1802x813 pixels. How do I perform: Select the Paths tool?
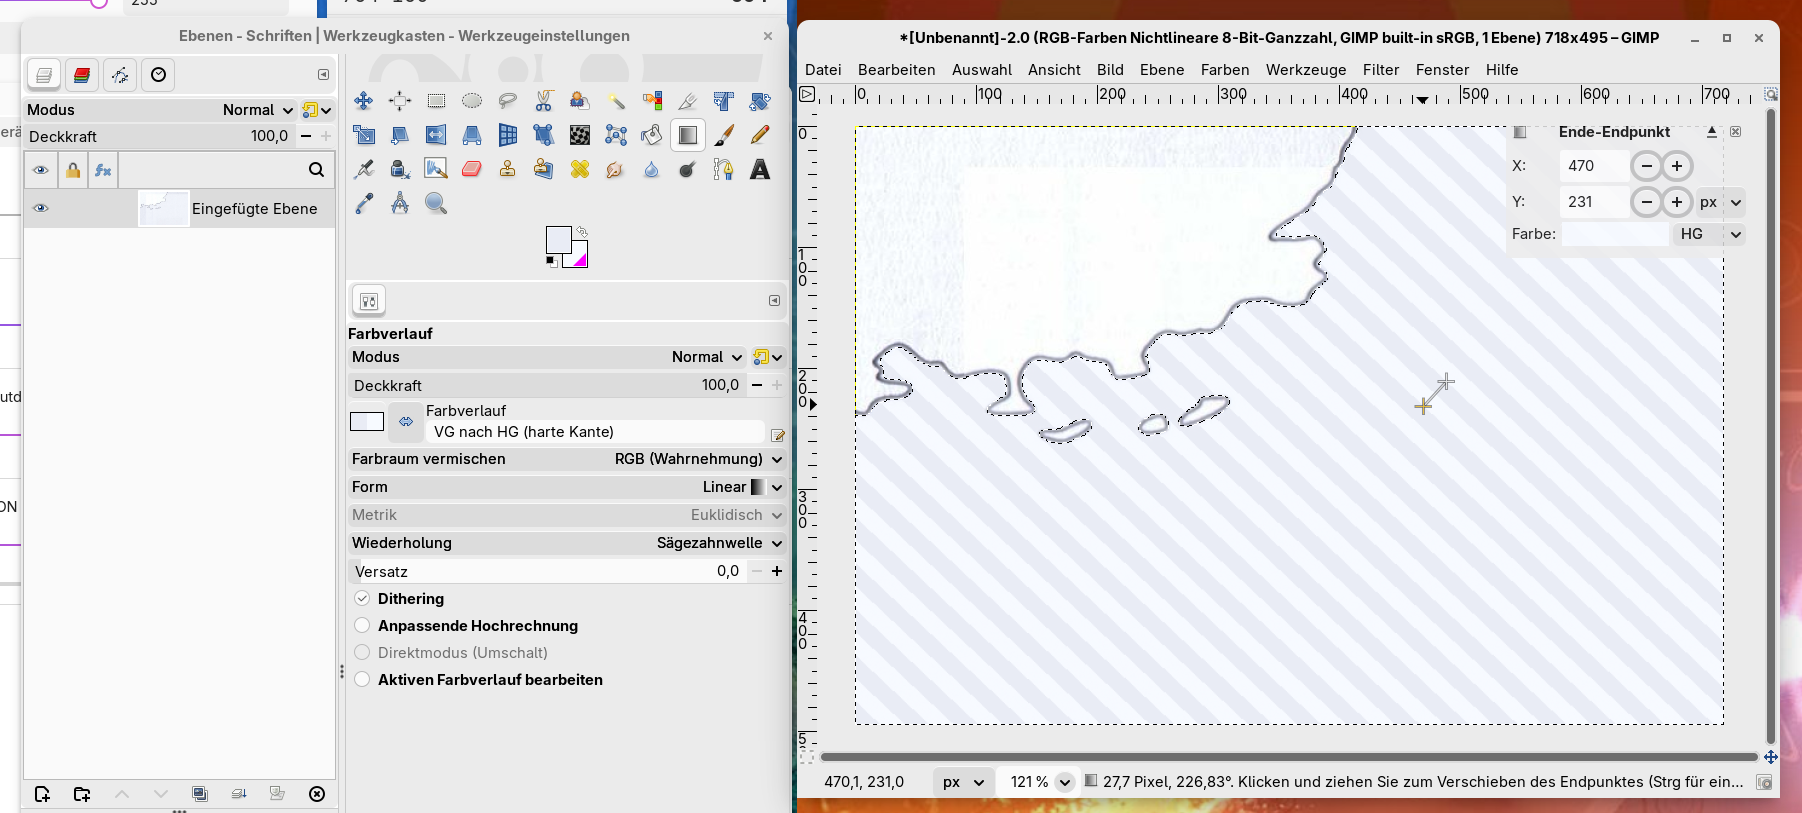[724, 169]
